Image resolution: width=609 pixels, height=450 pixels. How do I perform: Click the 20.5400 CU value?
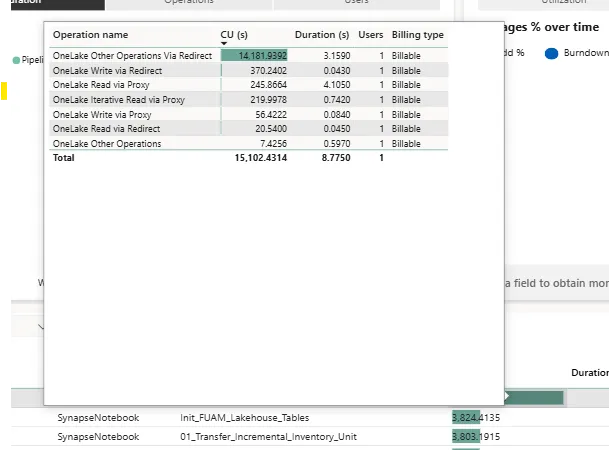click(x=271, y=129)
